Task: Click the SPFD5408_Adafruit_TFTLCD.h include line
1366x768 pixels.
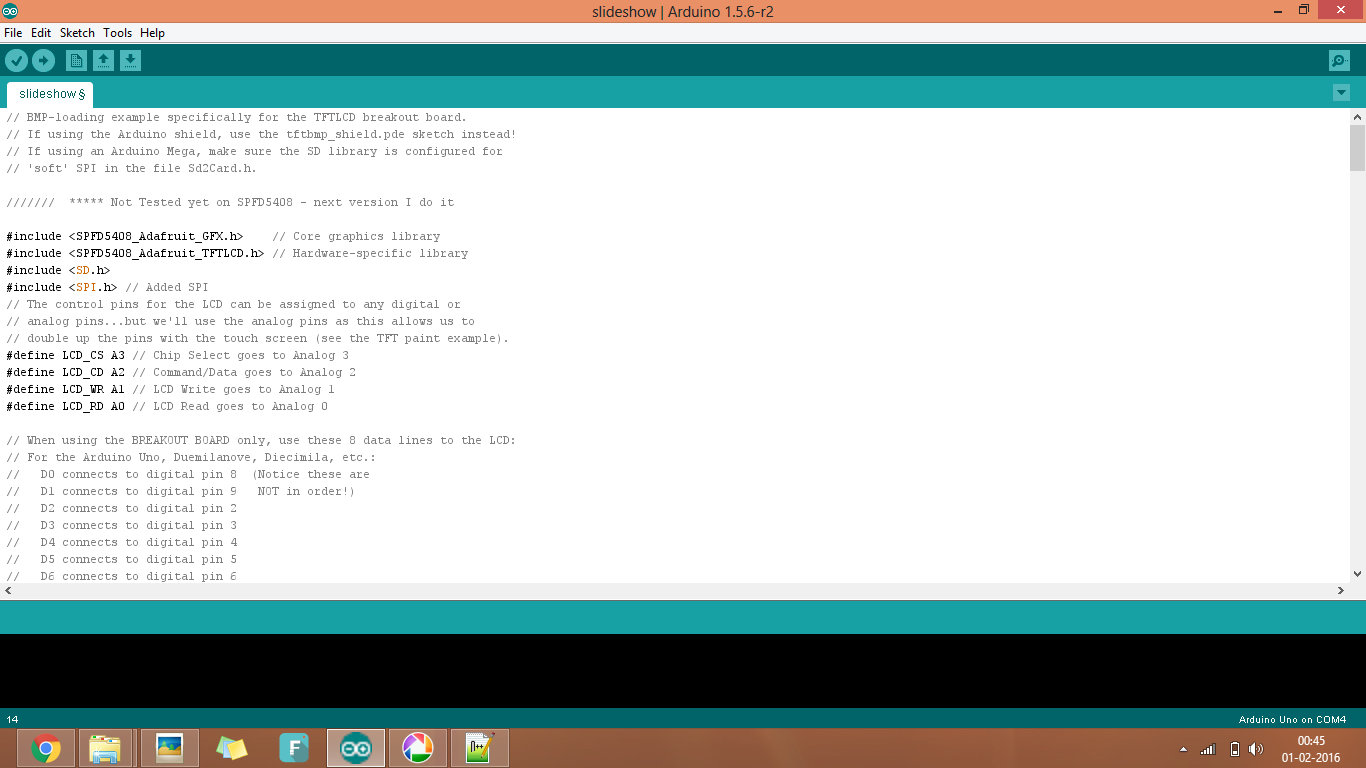Action: 237,253
